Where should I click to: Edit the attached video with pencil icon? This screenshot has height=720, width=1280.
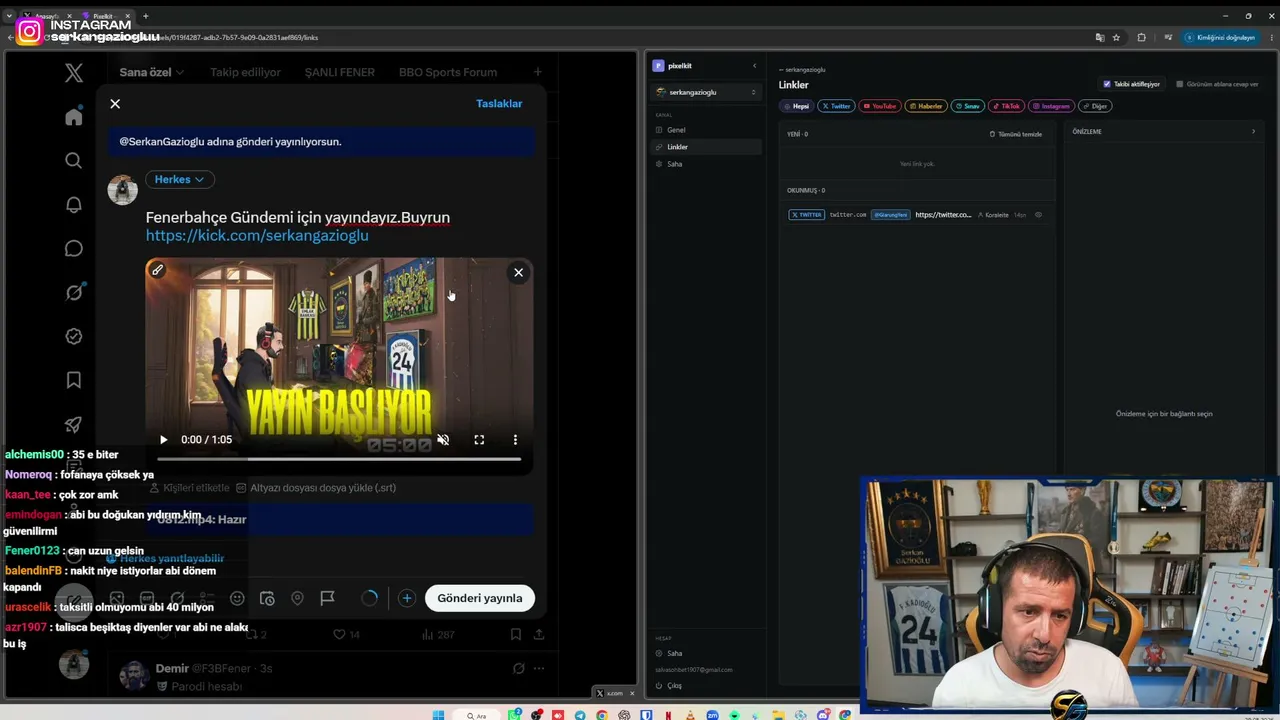157,270
